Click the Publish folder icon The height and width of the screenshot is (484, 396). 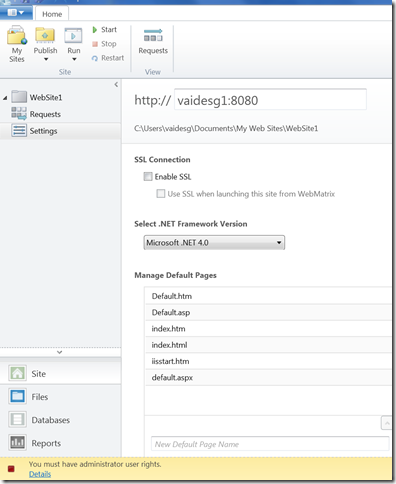(45, 35)
